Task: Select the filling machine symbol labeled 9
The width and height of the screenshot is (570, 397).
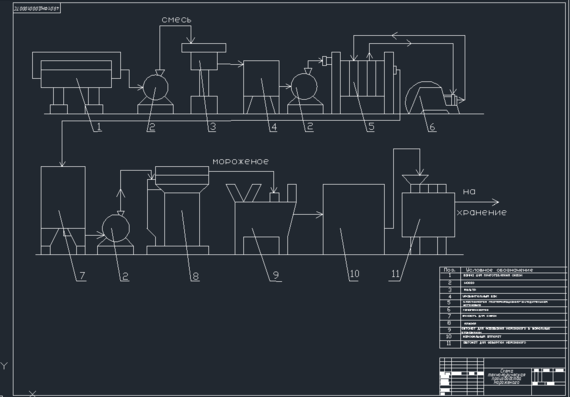Action: coord(262,219)
